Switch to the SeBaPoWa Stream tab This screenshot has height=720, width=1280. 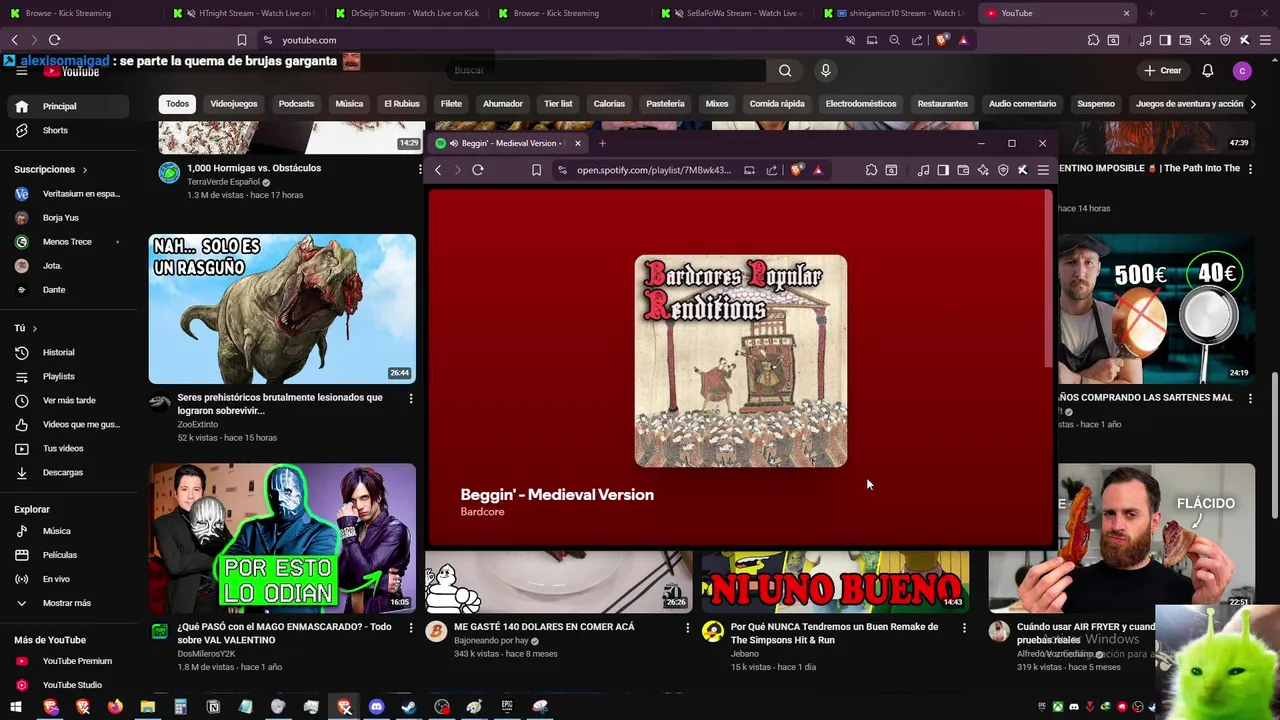733,13
